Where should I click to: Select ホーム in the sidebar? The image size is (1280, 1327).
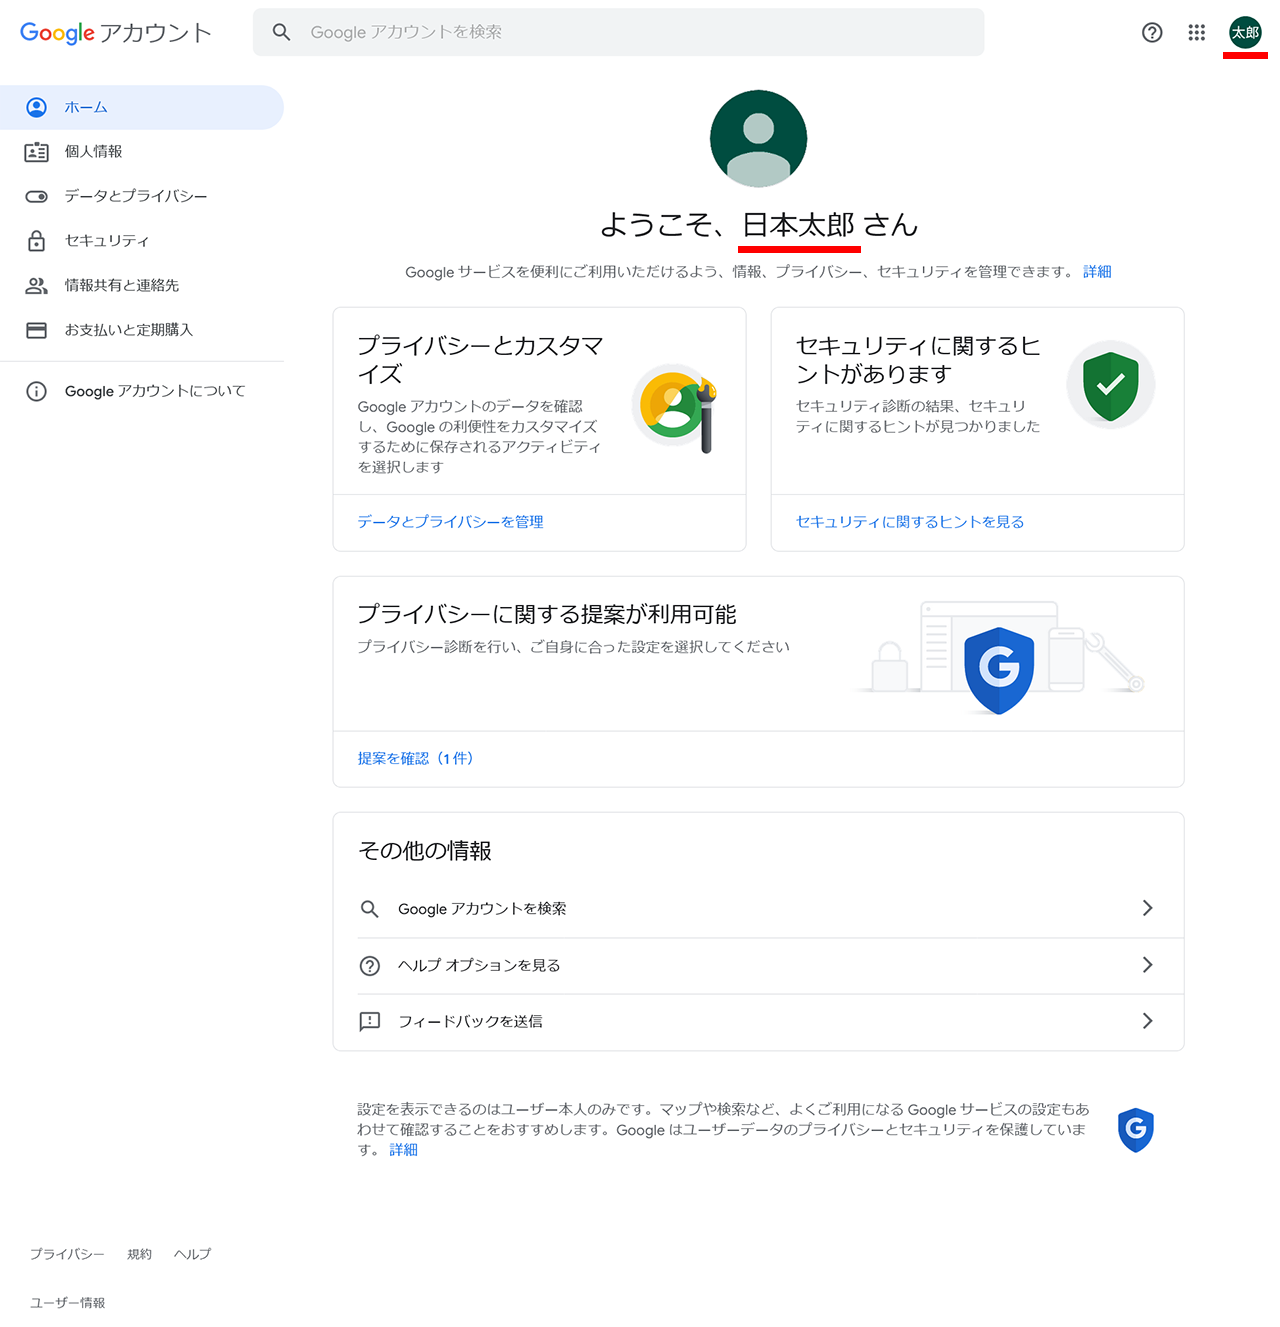[x=142, y=107]
